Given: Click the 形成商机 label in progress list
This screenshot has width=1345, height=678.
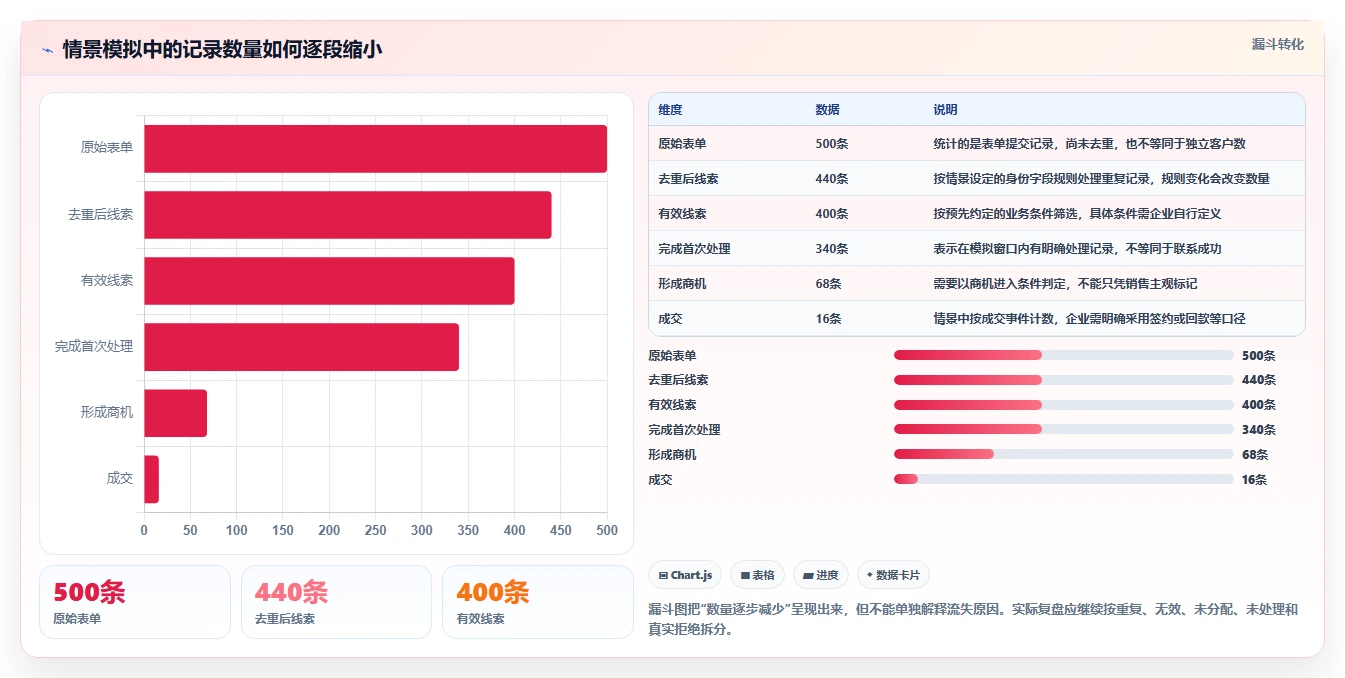Looking at the screenshot, I should coord(672,455).
